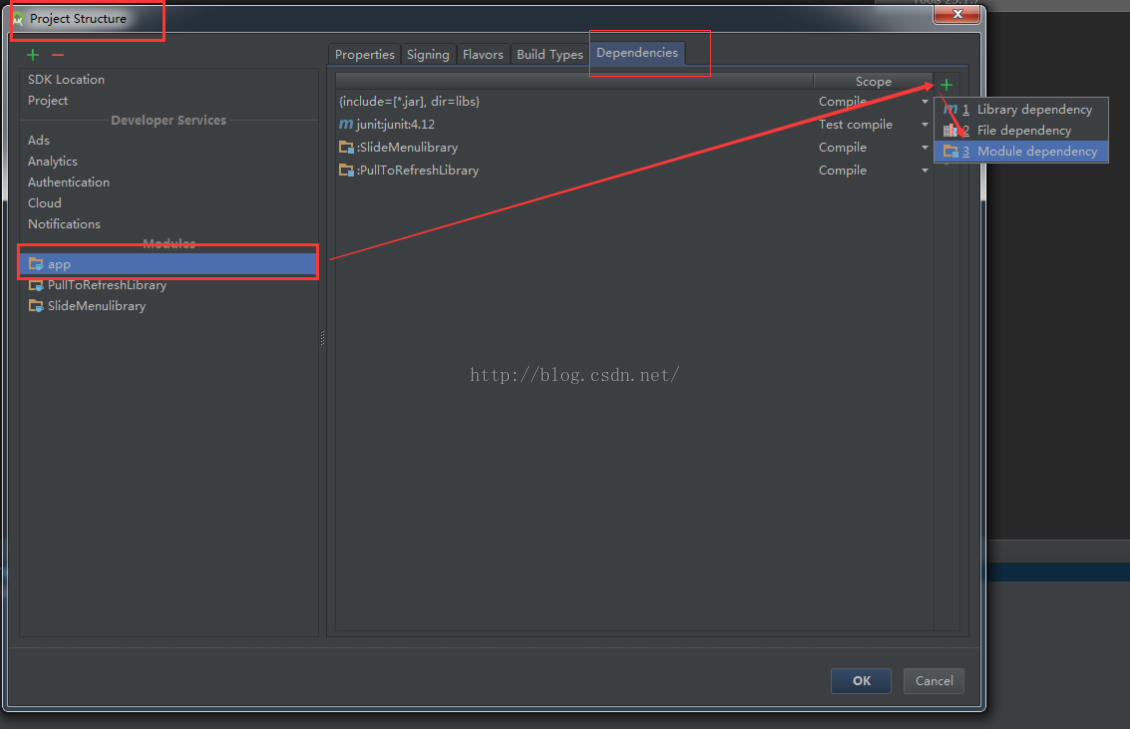
Task: Choose File dependency from the popup
Action: (x=1021, y=130)
